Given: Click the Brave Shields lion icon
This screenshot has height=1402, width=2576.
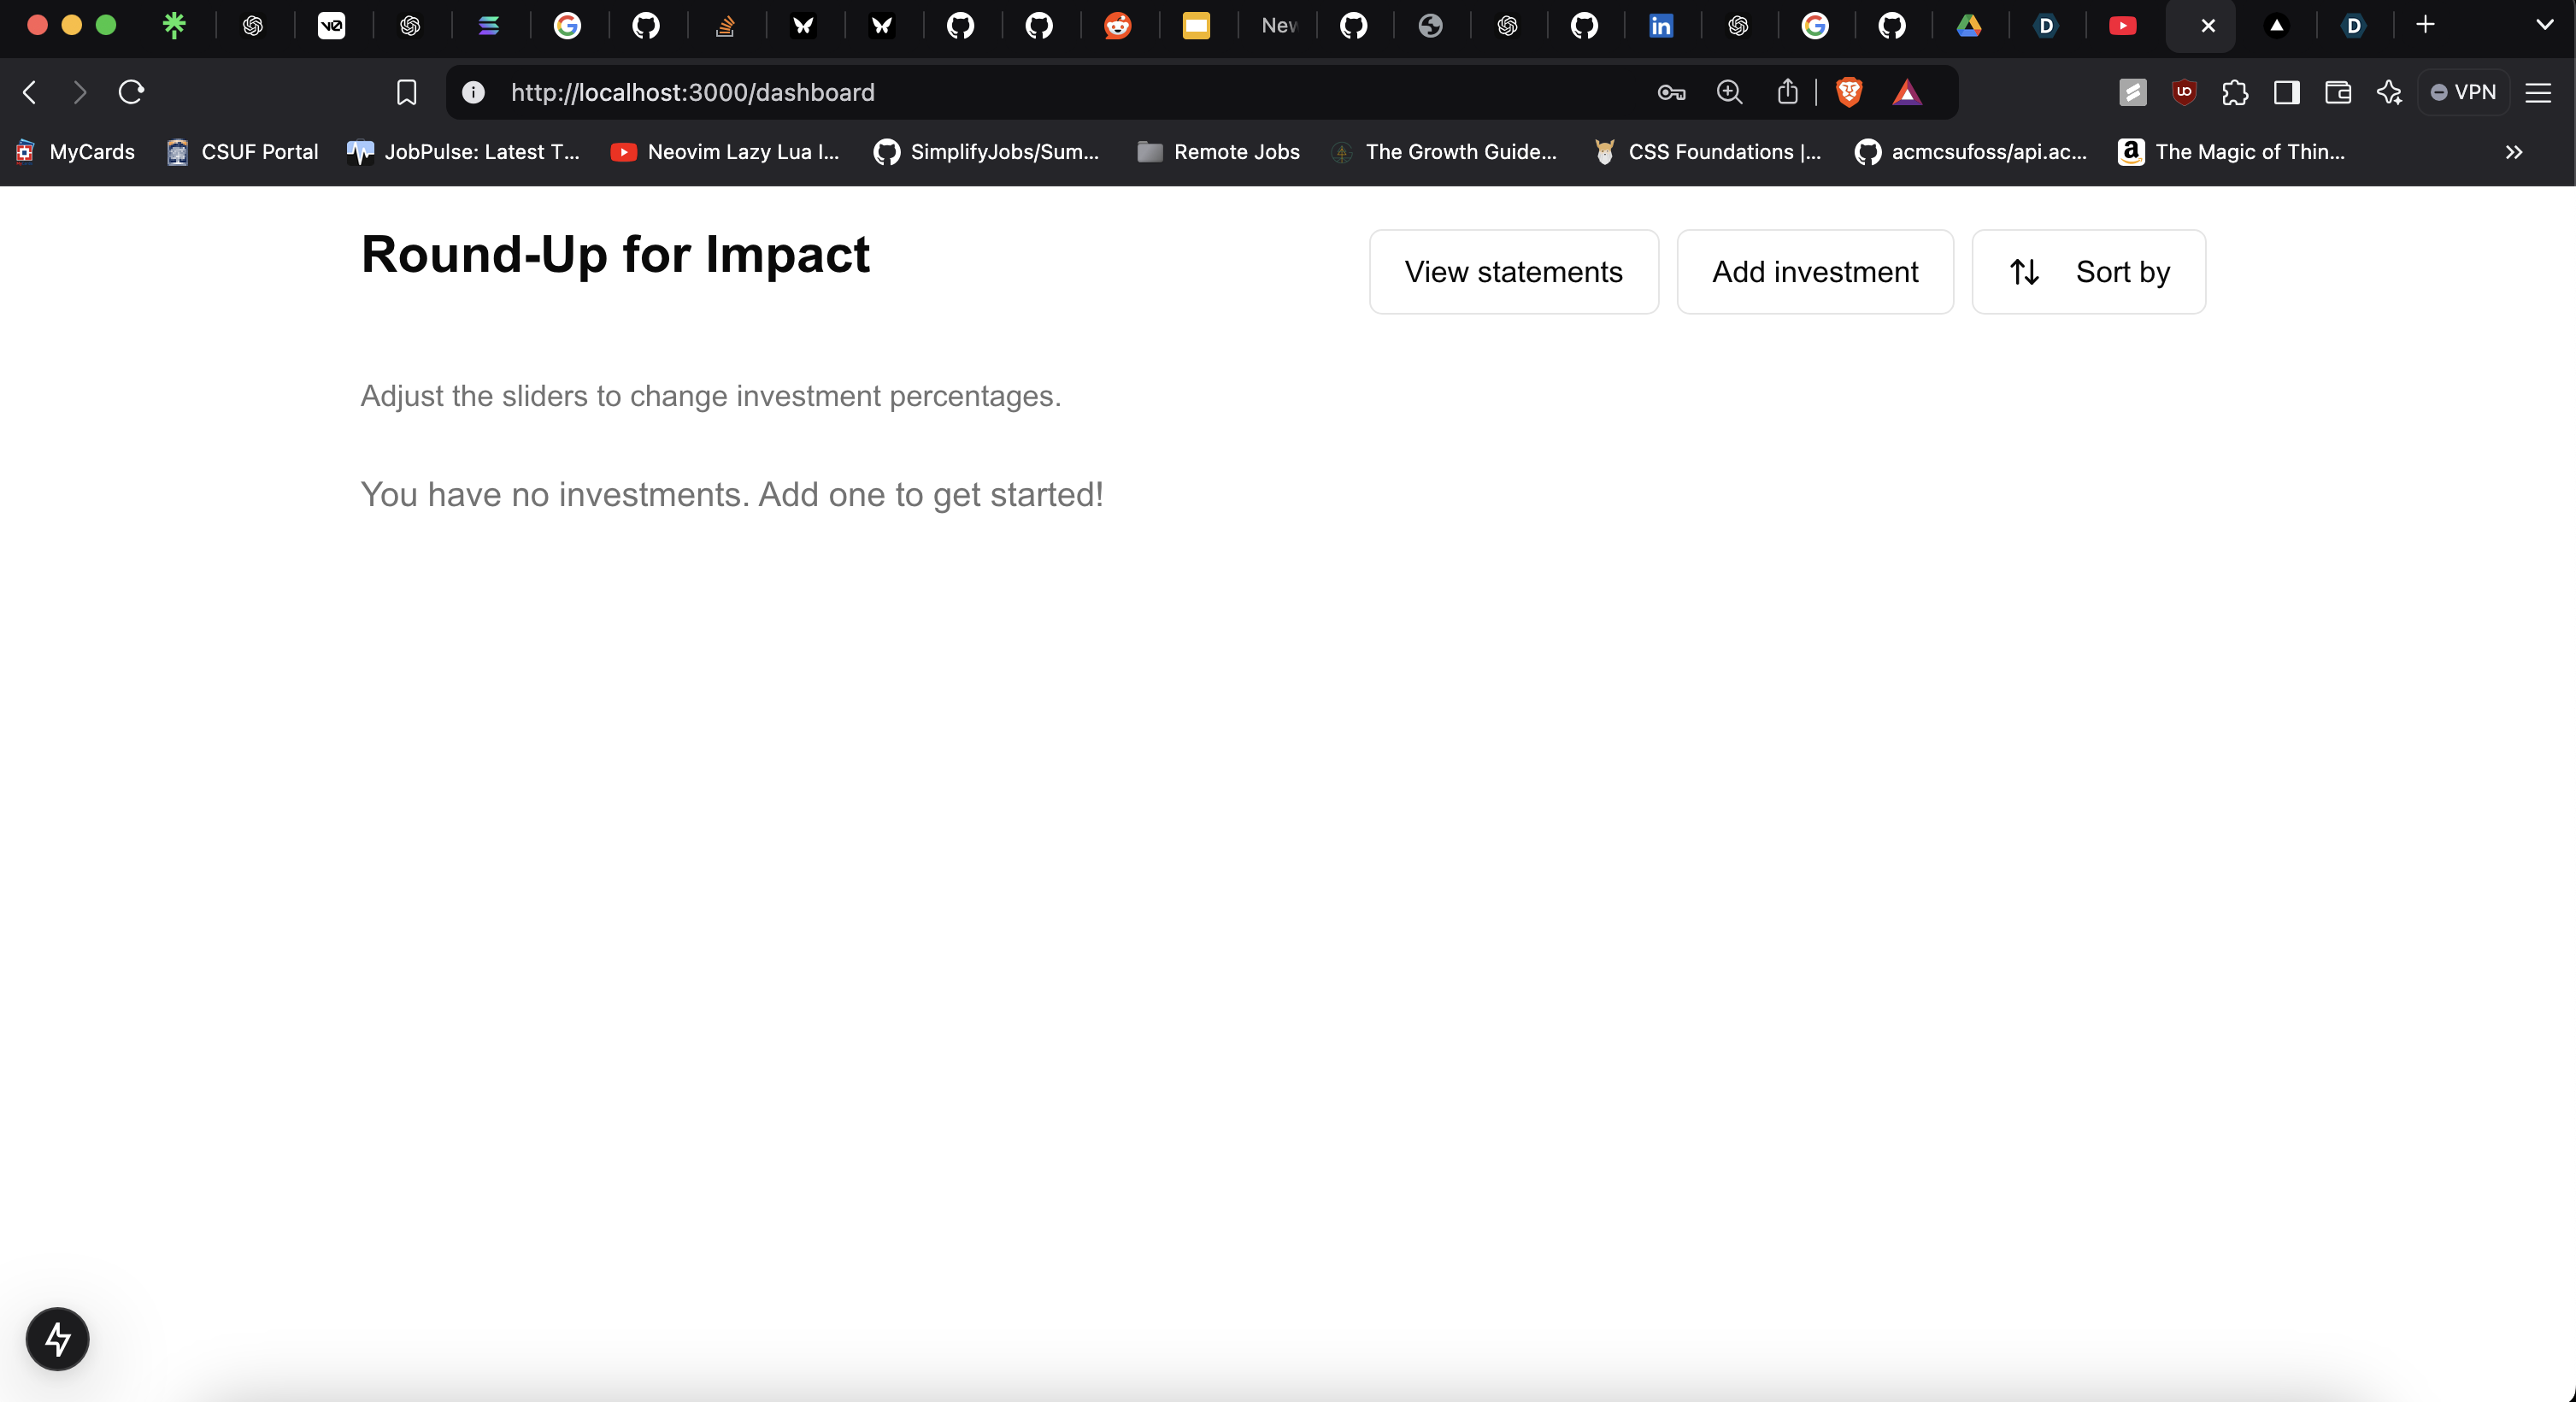Looking at the screenshot, I should tap(1848, 92).
